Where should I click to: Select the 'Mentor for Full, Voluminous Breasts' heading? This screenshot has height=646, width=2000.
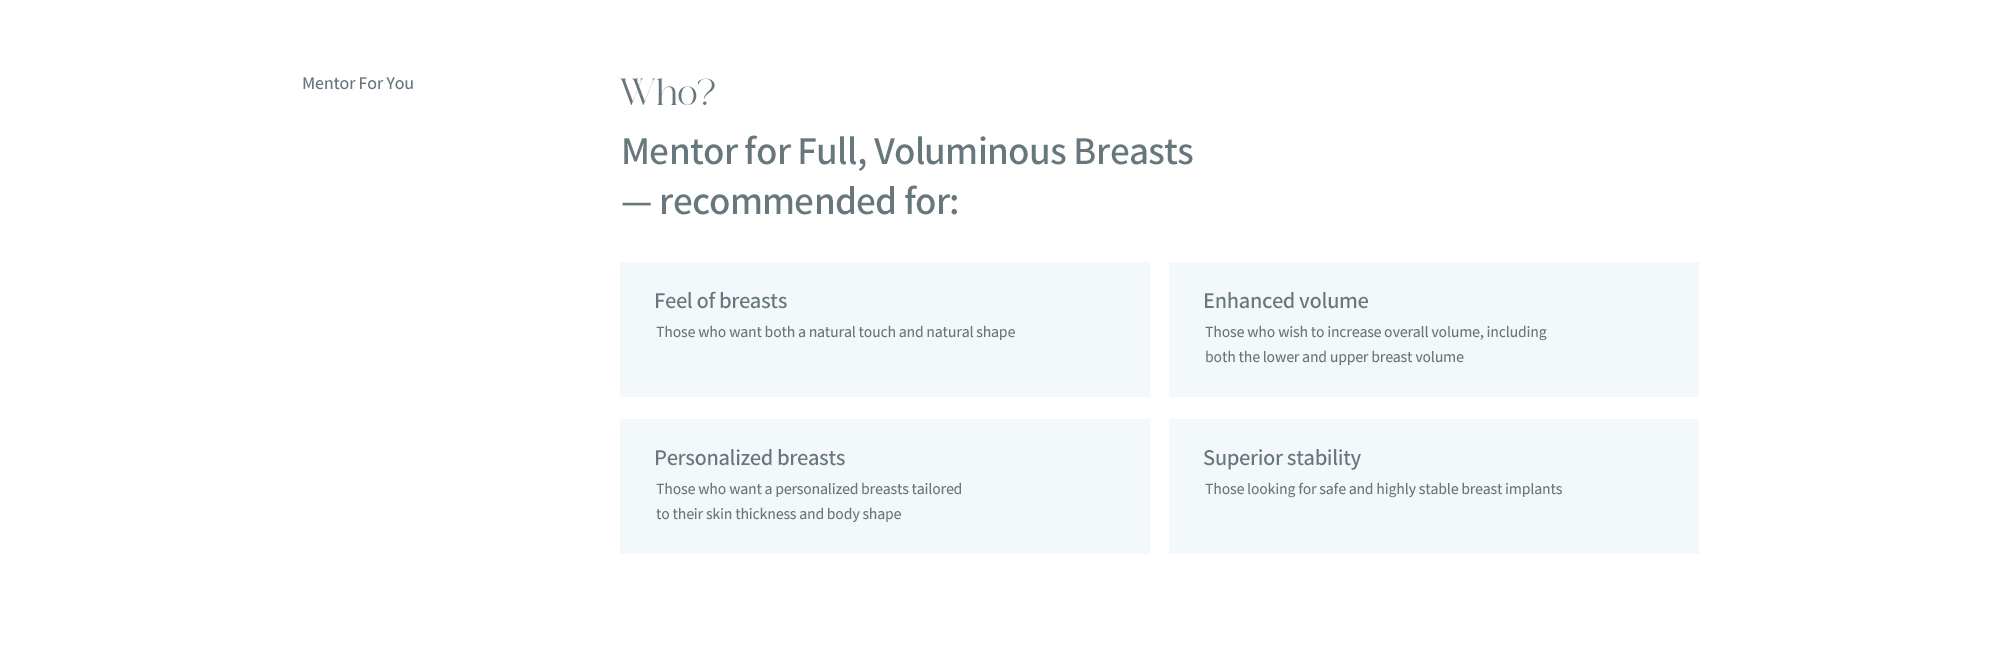coord(907,151)
